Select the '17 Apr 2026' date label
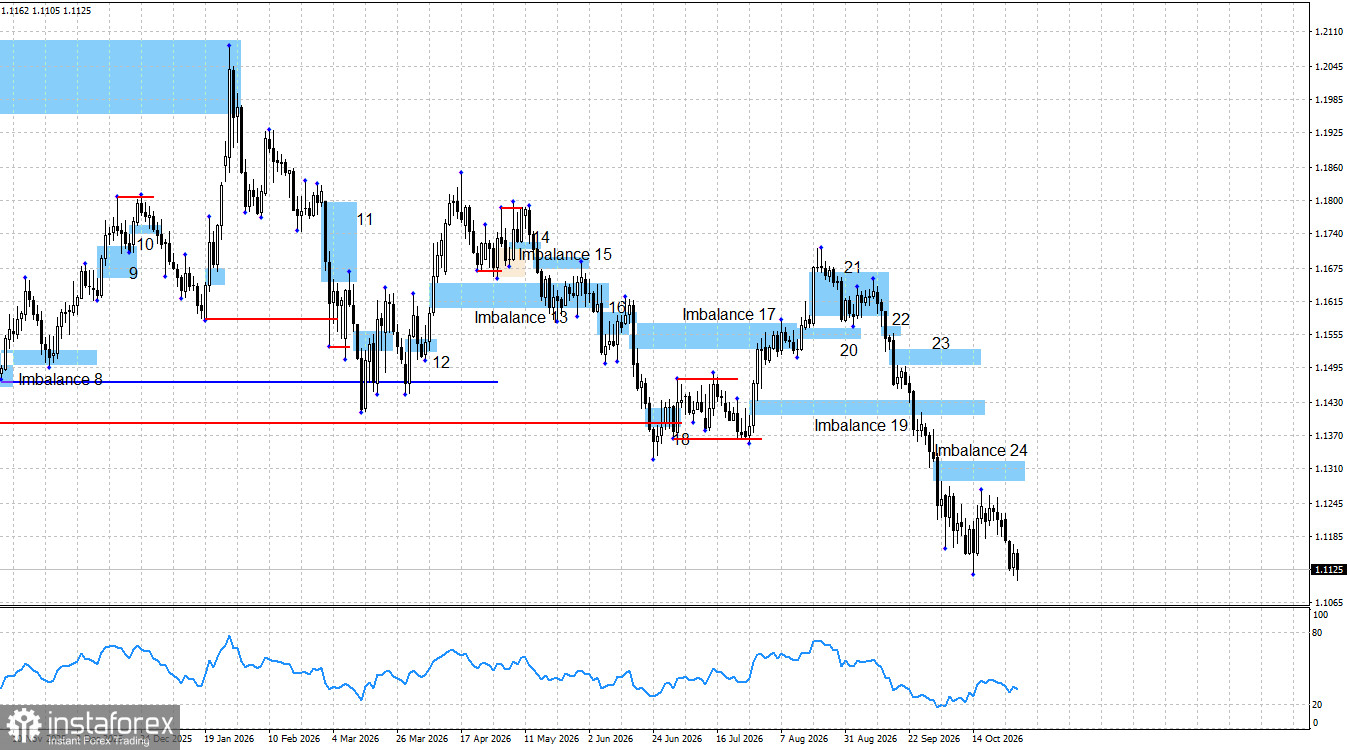1350x750 pixels. coord(484,738)
